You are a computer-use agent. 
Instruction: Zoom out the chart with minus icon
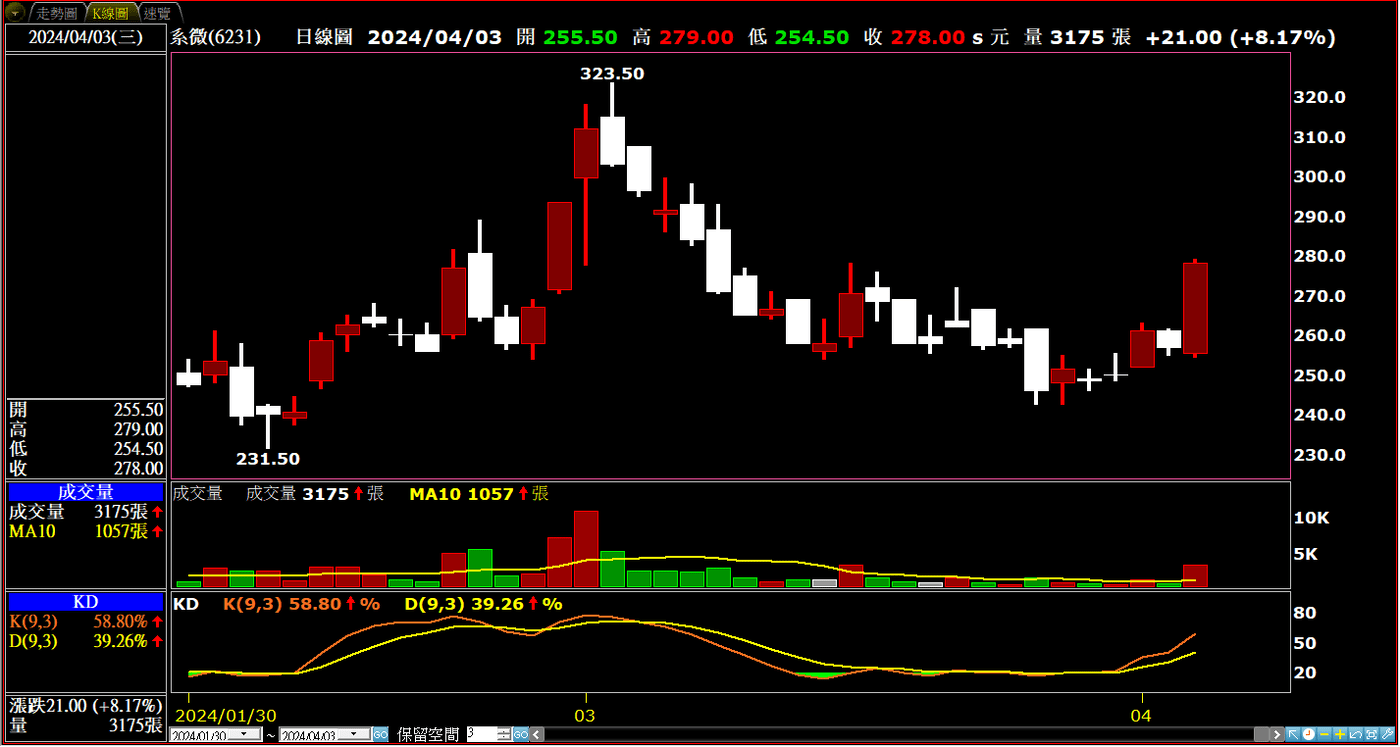coord(1324,734)
